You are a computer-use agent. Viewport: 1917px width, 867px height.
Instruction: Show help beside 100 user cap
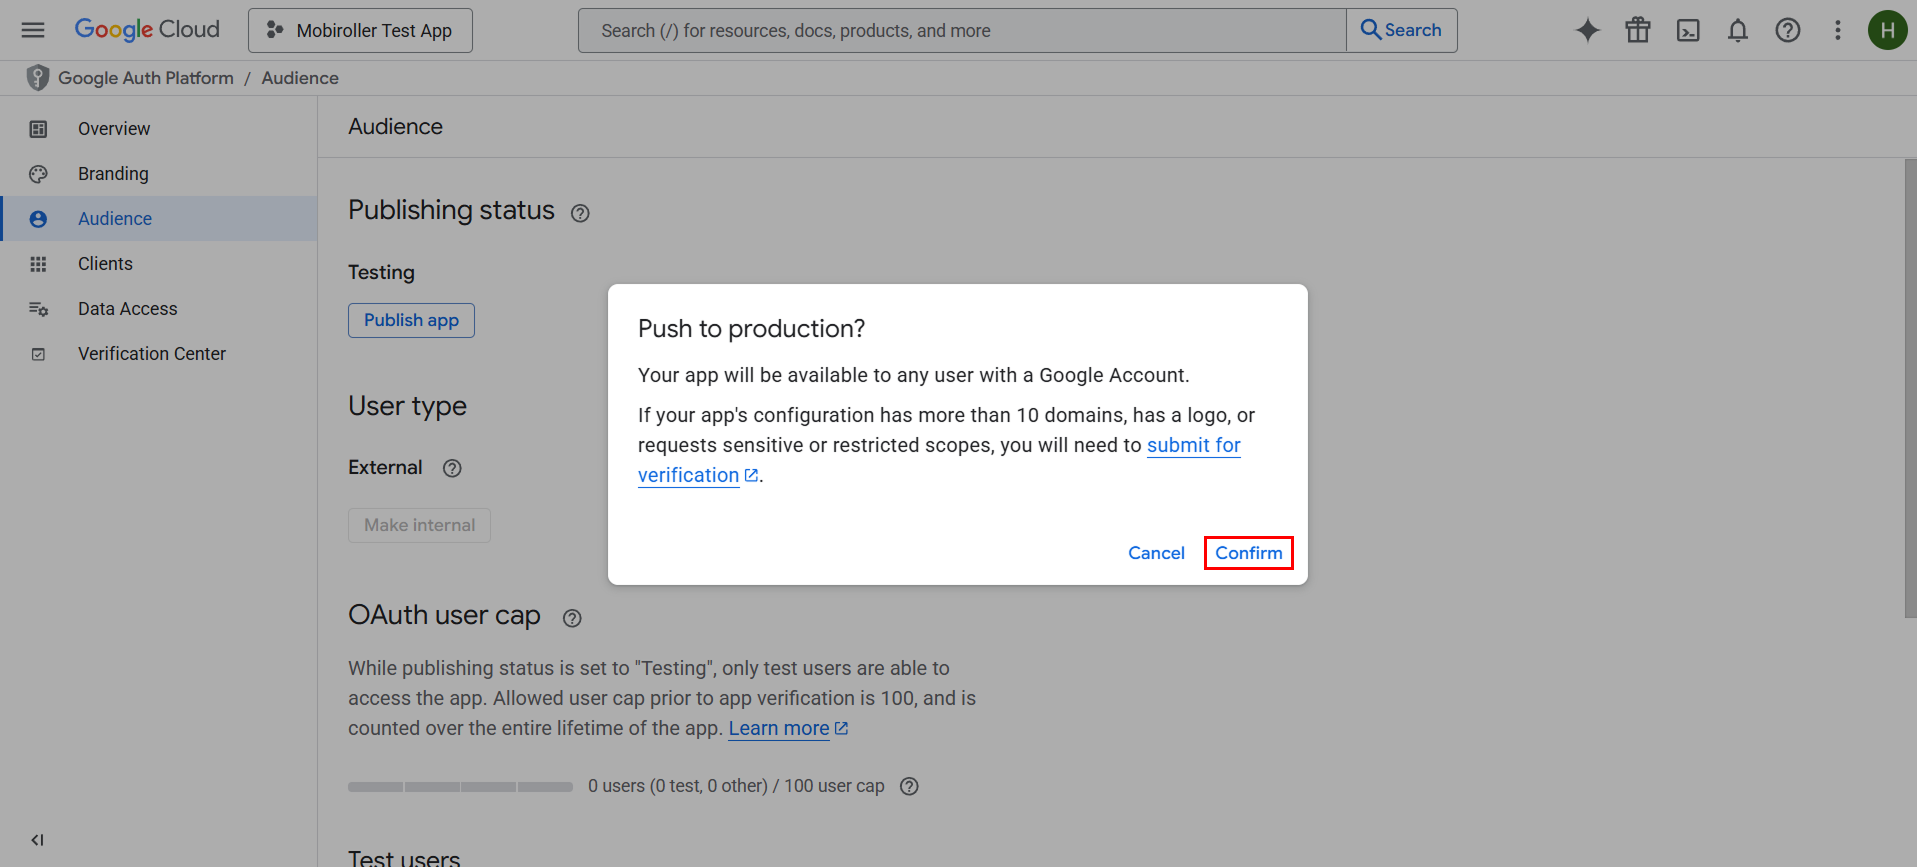pos(909,786)
